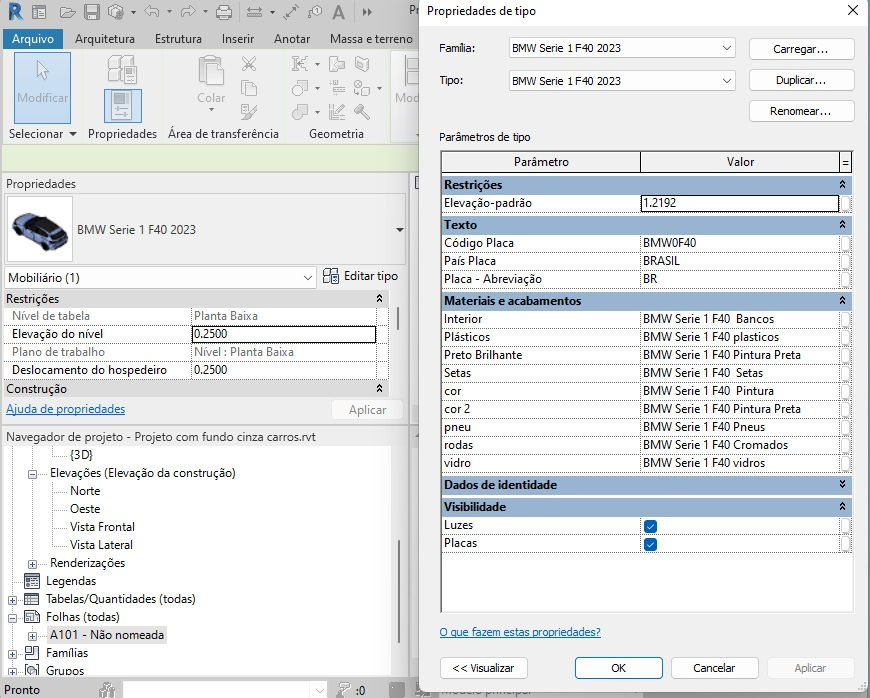
Task: Click OK in type properties dialog
Action: pyautogui.click(x=619, y=668)
